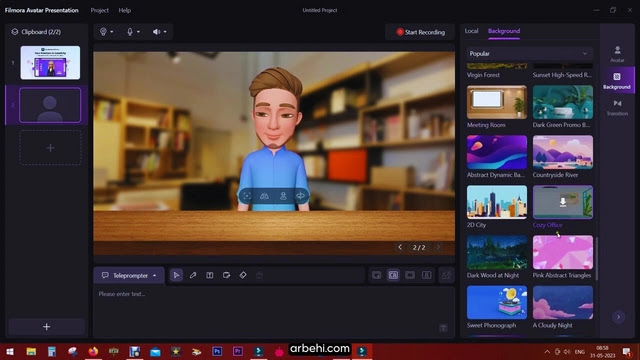640x360 pixels.
Task: Choose the avatar-only layout
Action: pyautogui.click(x=427, y=276)
